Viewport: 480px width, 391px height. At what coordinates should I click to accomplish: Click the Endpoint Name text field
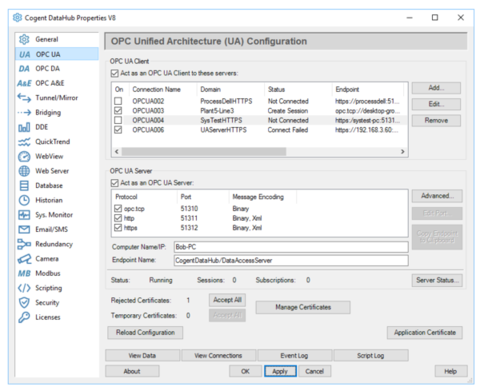(291, 260)
